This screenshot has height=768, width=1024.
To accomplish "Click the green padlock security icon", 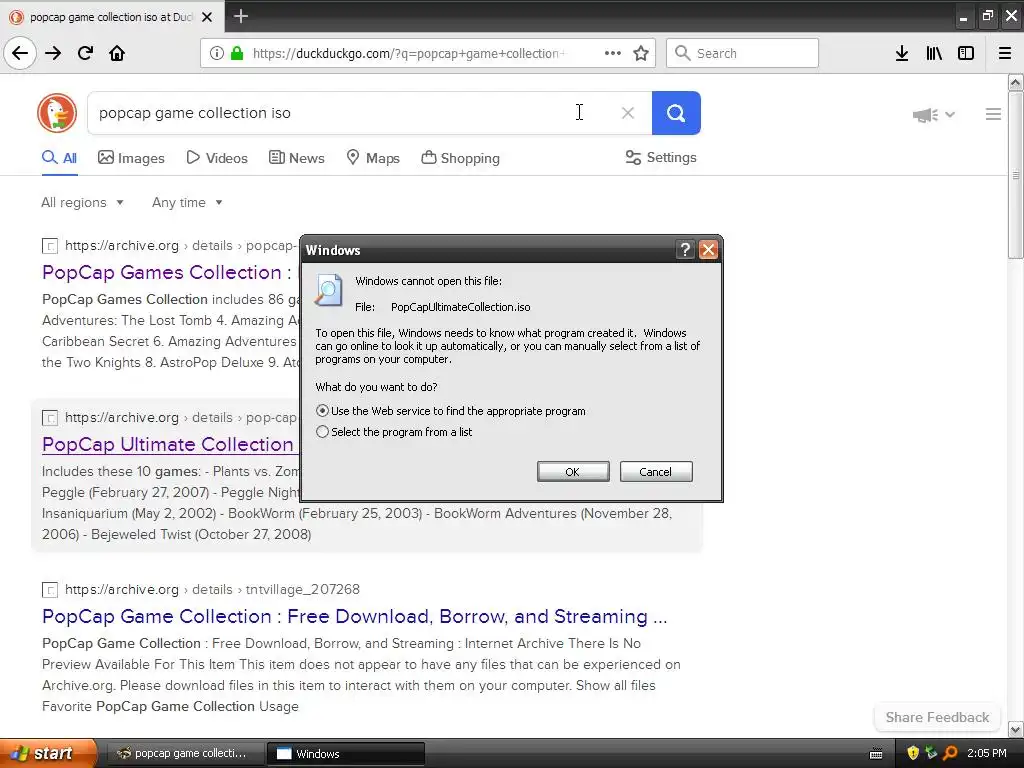I will click(237, 53).
